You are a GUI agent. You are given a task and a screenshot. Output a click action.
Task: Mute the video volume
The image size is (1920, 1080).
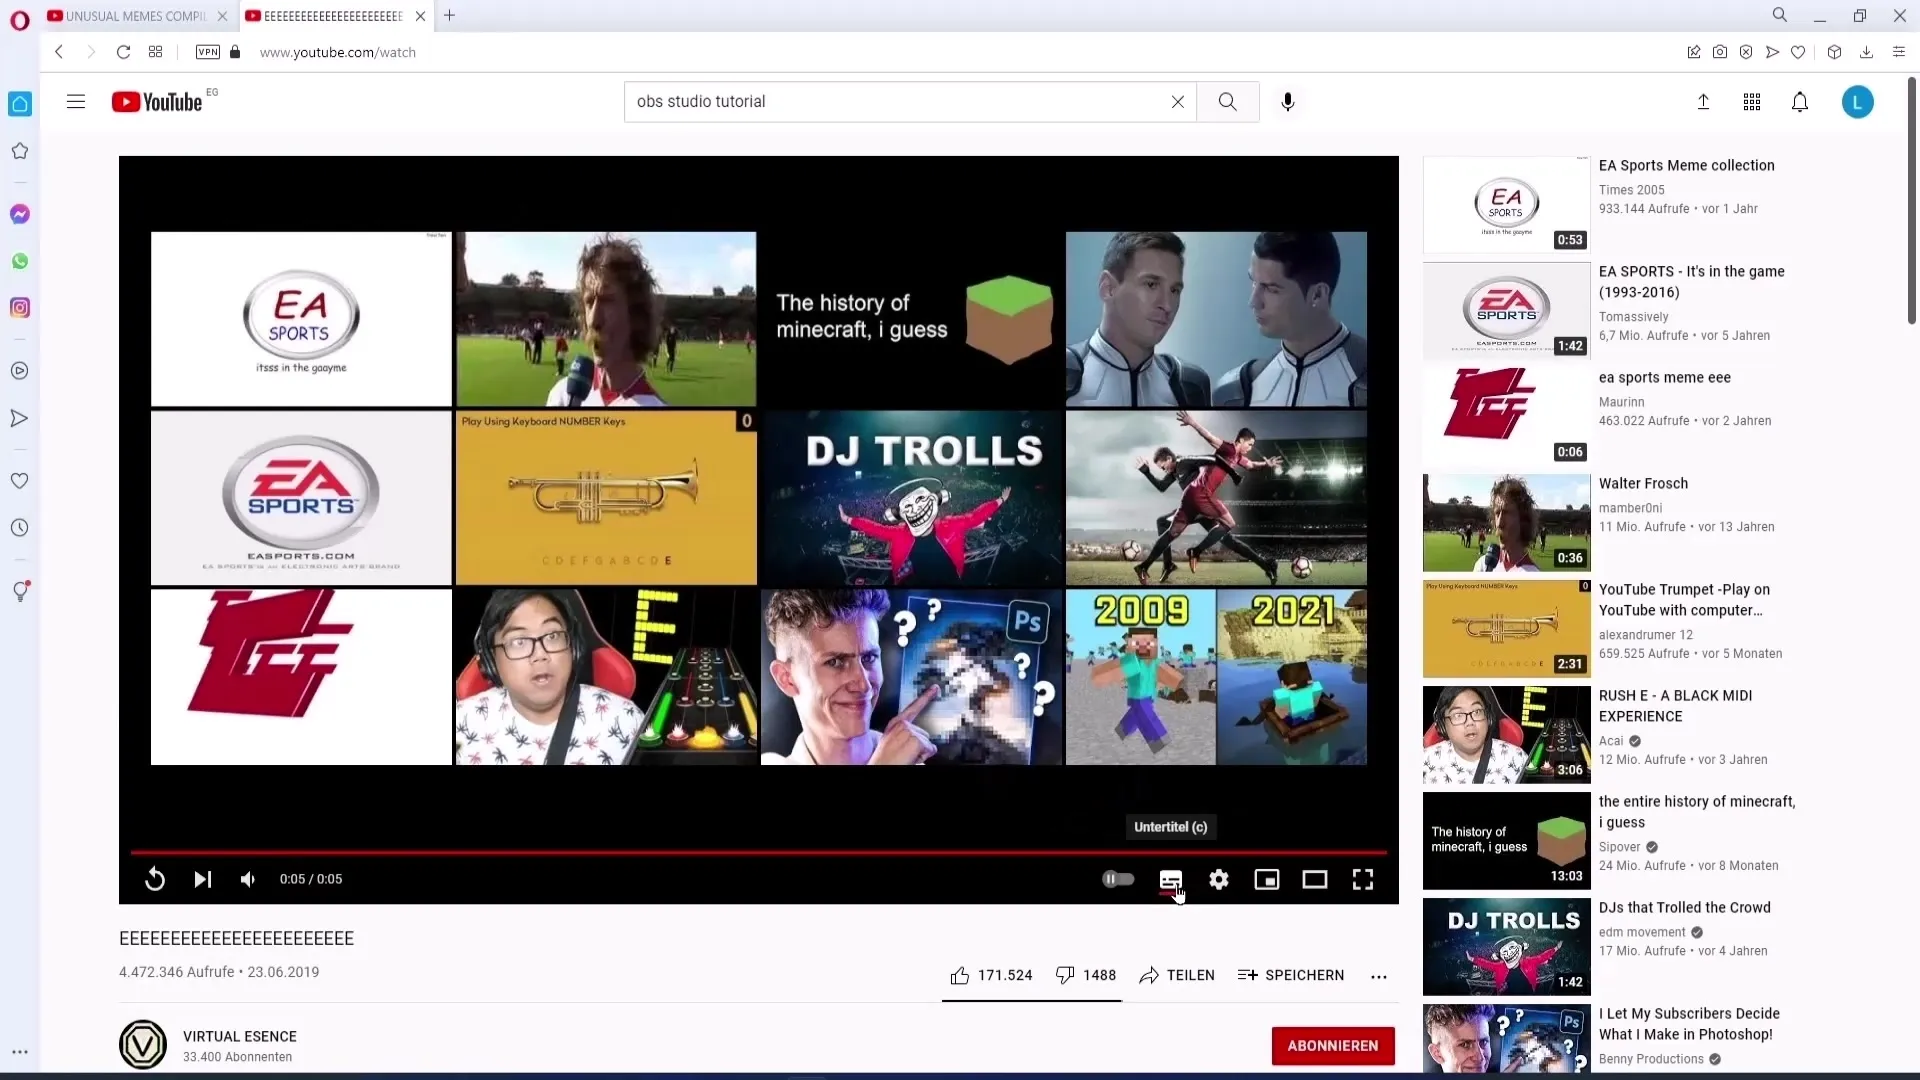coord(248,879)
